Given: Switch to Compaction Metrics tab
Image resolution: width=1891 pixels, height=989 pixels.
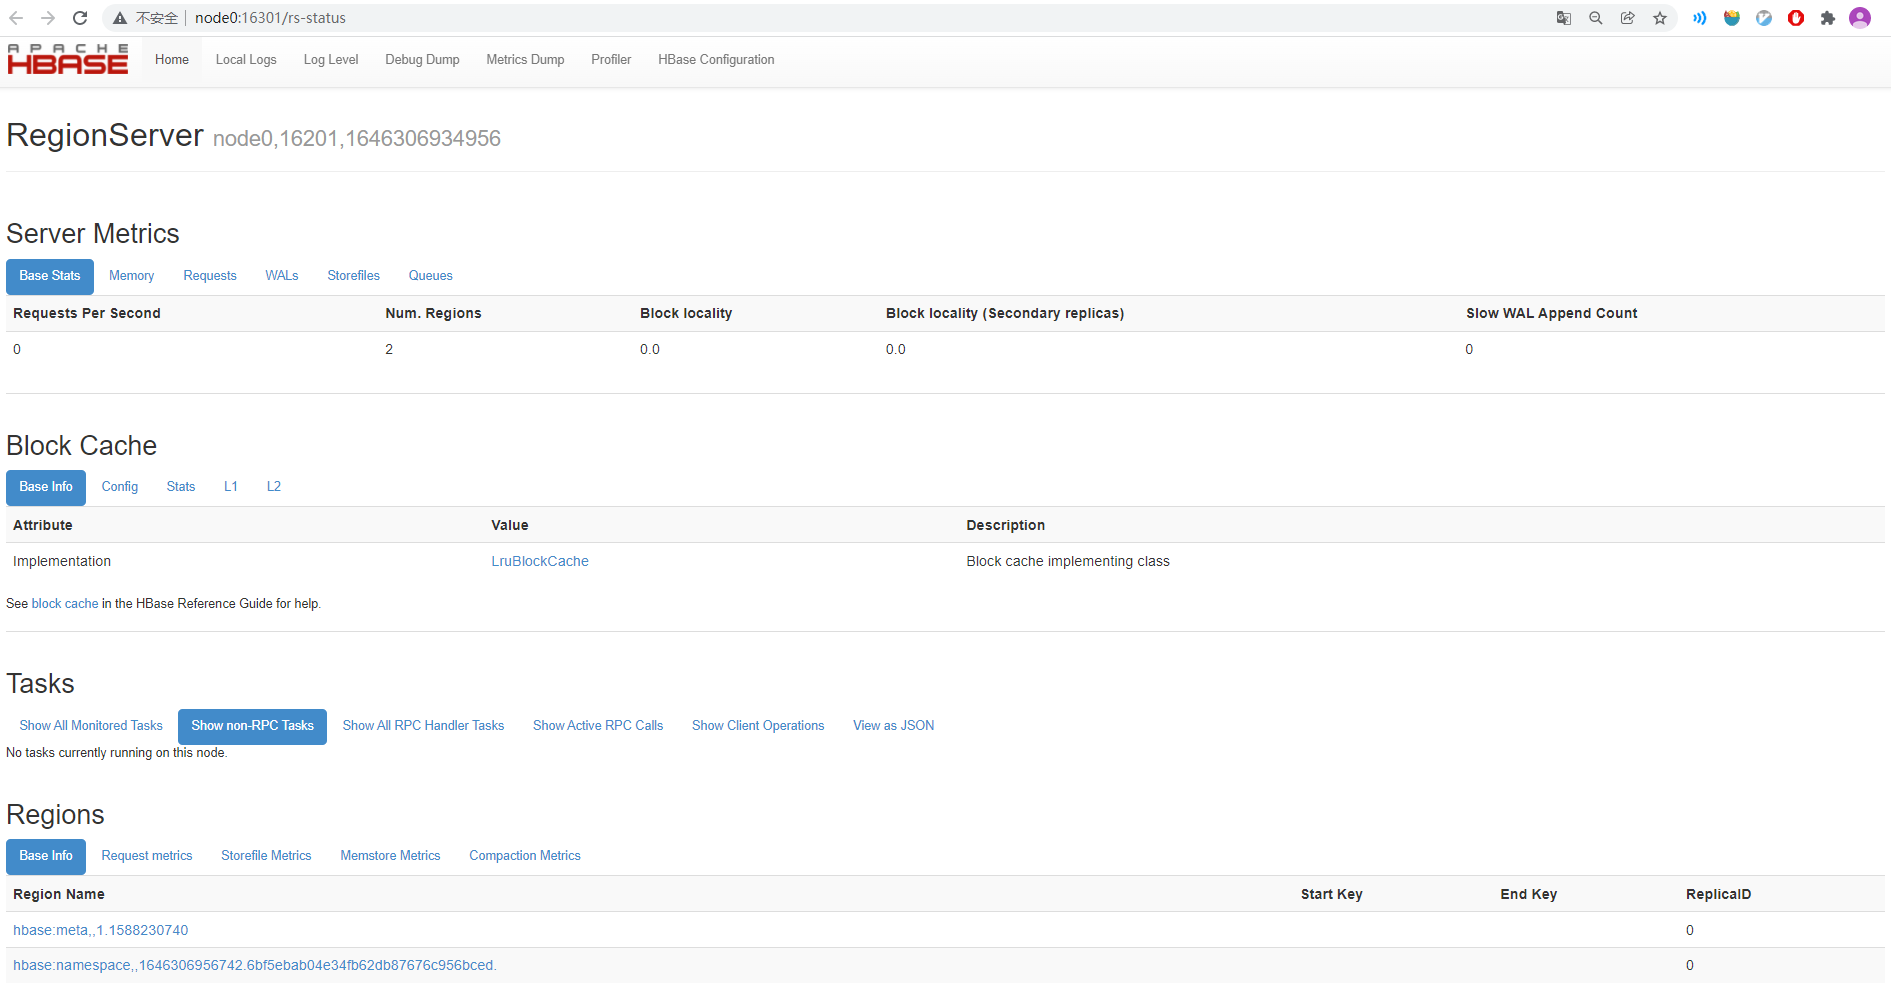Looking at the screenshot, I should pos(525,856).
